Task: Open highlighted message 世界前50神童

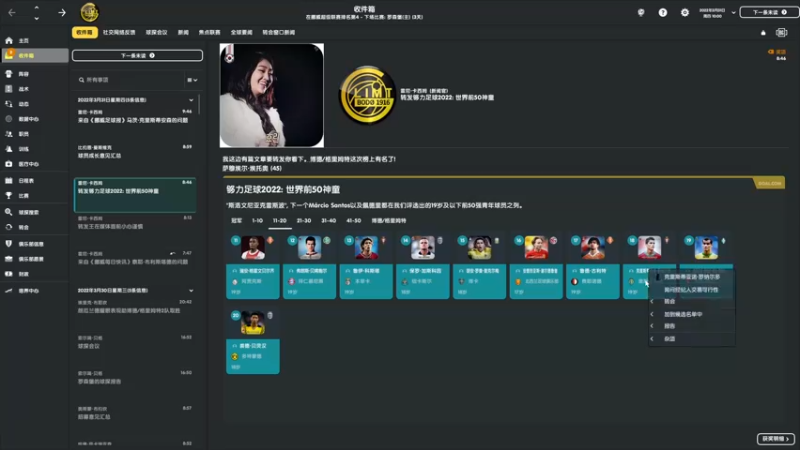Action: point(135,195)
